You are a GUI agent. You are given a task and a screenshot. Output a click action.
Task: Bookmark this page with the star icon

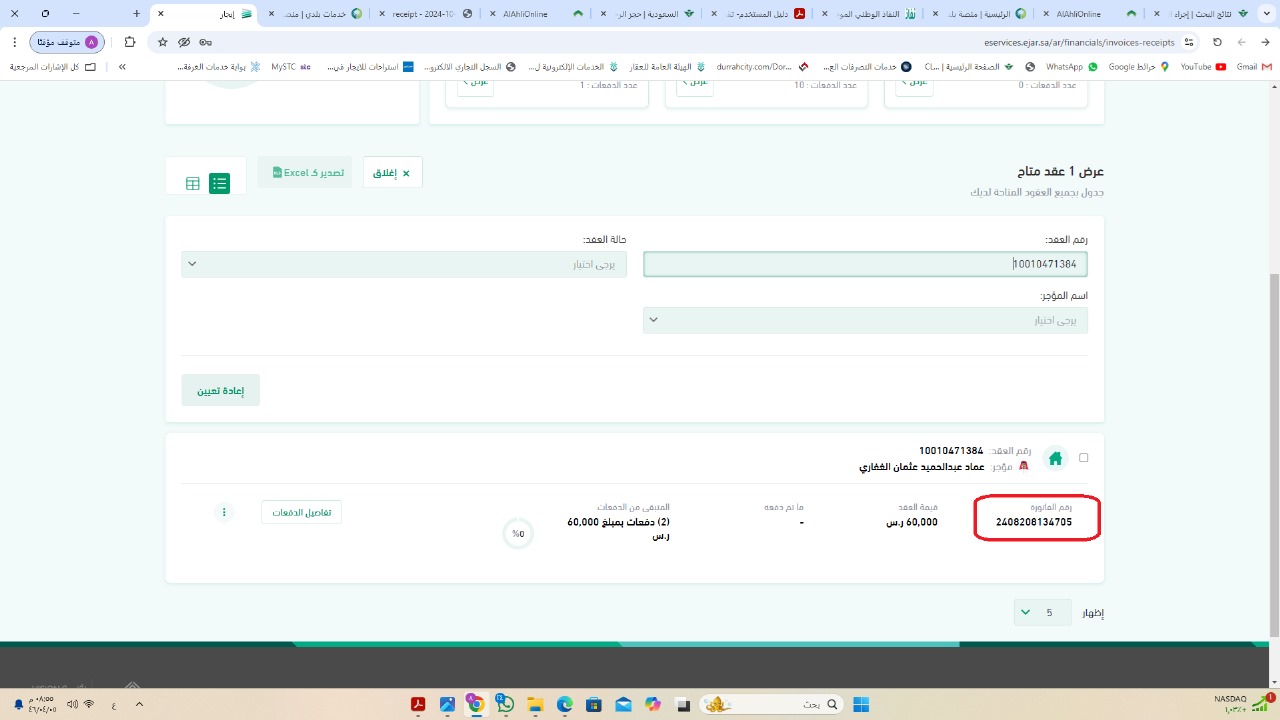tap(162, 42)
